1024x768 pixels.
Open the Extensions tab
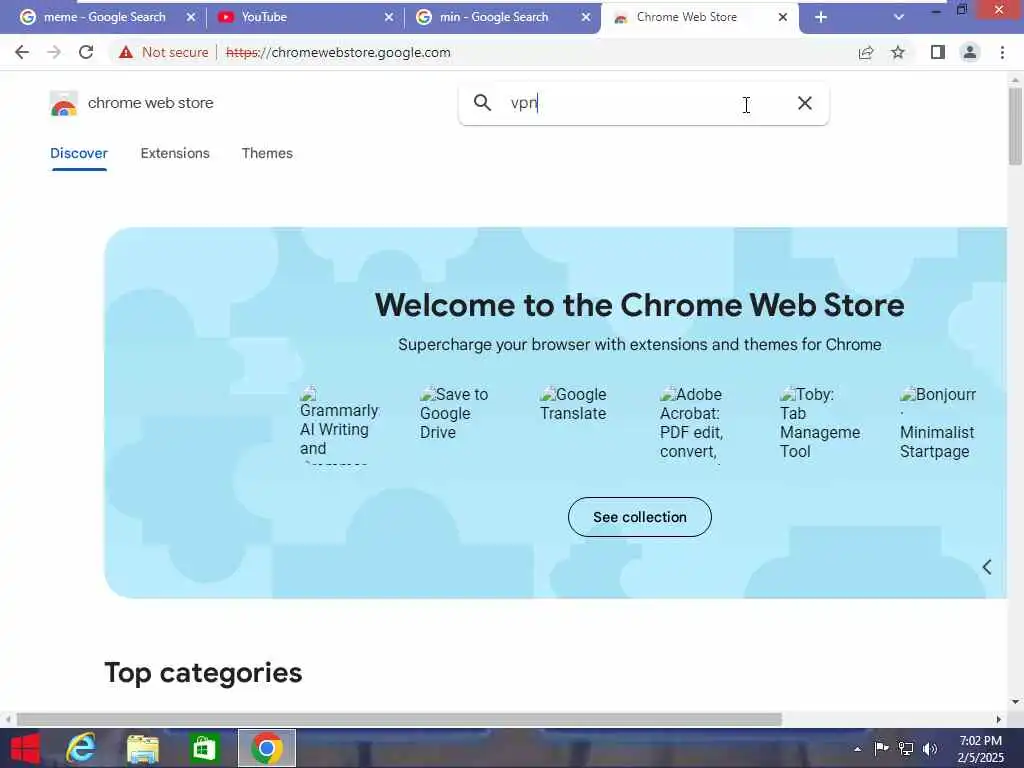[x=175, y=153]
